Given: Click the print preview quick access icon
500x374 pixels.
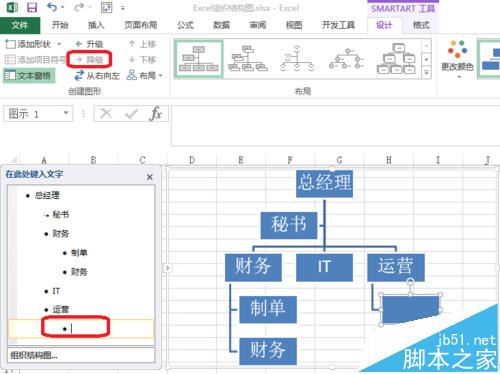Looking at the screenshot, I should click(106, 7).
